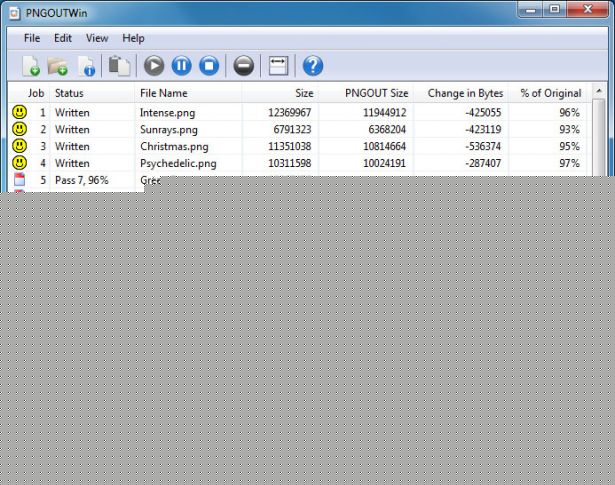This screenshot has width=615, height=485.
Task: Minimize the PNGOUTWin window
Action: click(x=531, y=9)
